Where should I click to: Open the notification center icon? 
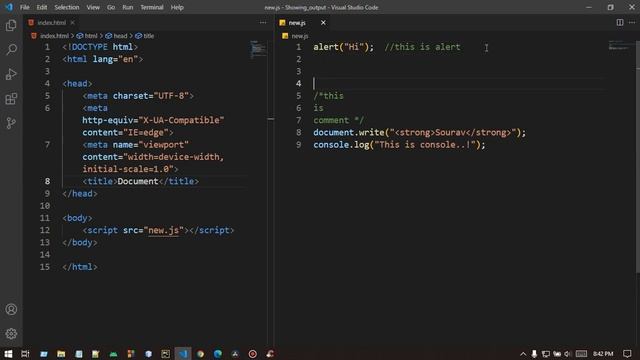tap(627, 354)
